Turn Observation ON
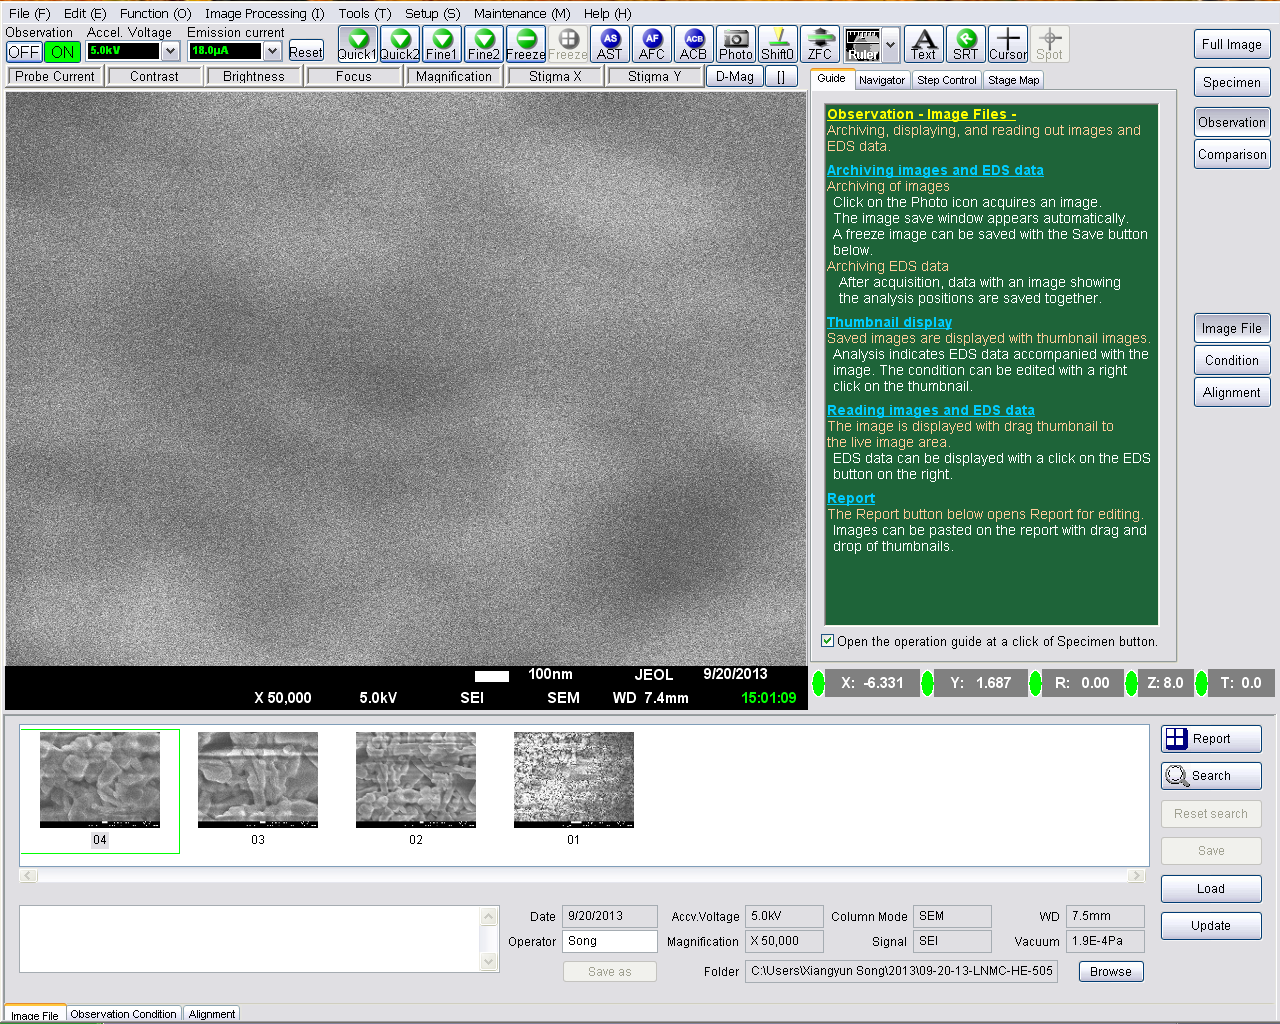1280x1024 pixels. pos(62,52)
